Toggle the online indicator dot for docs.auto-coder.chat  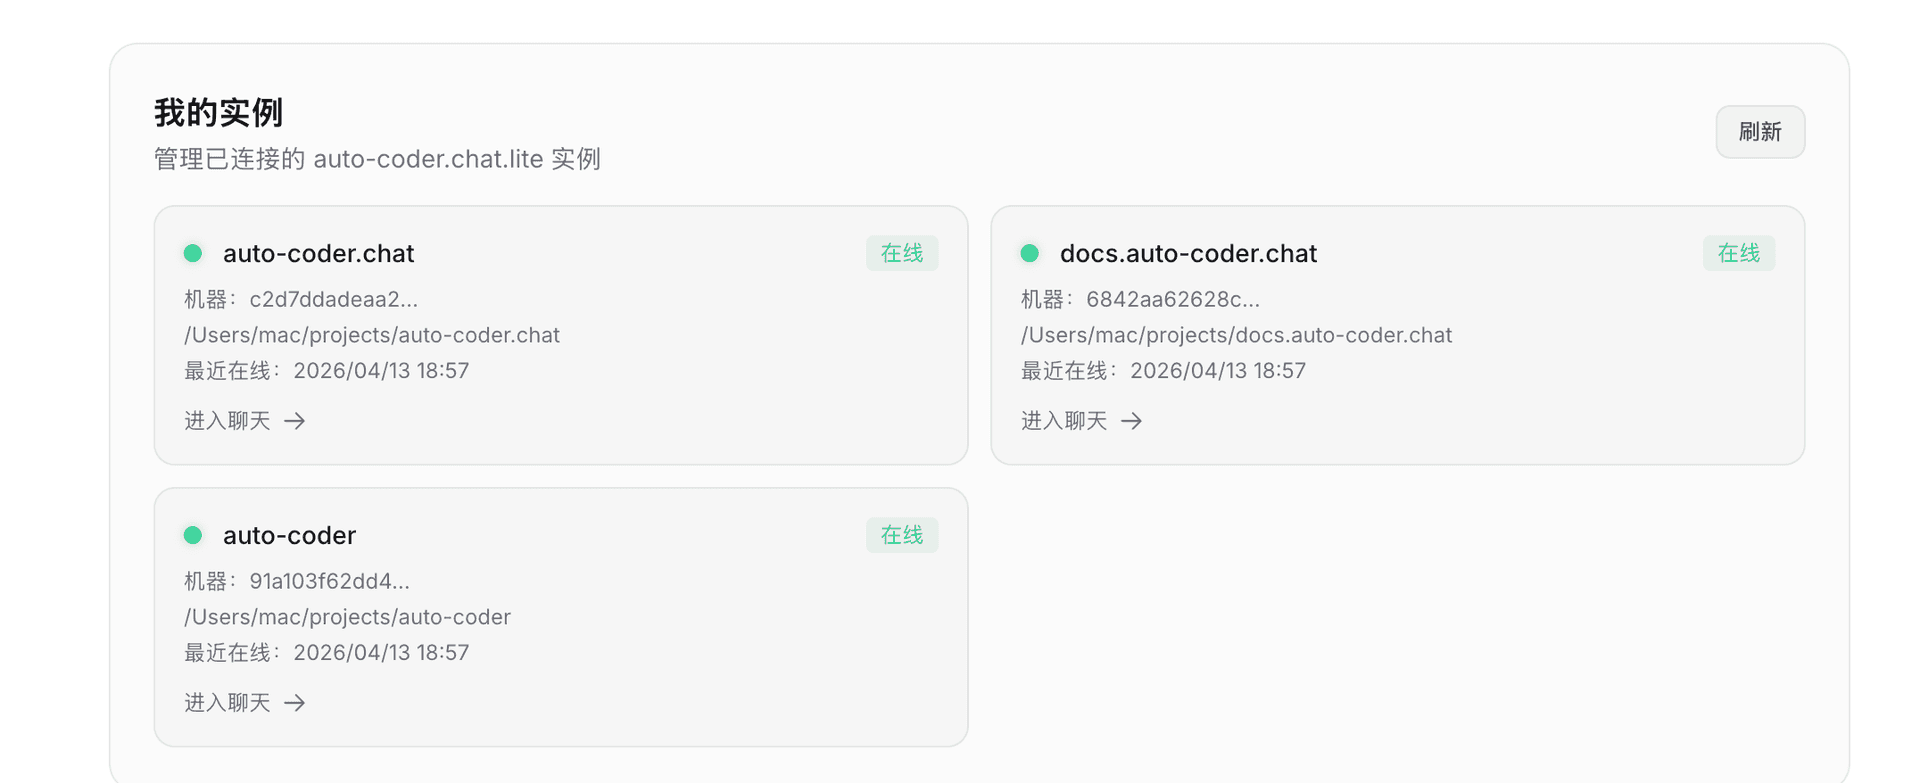pos(1030,253)
